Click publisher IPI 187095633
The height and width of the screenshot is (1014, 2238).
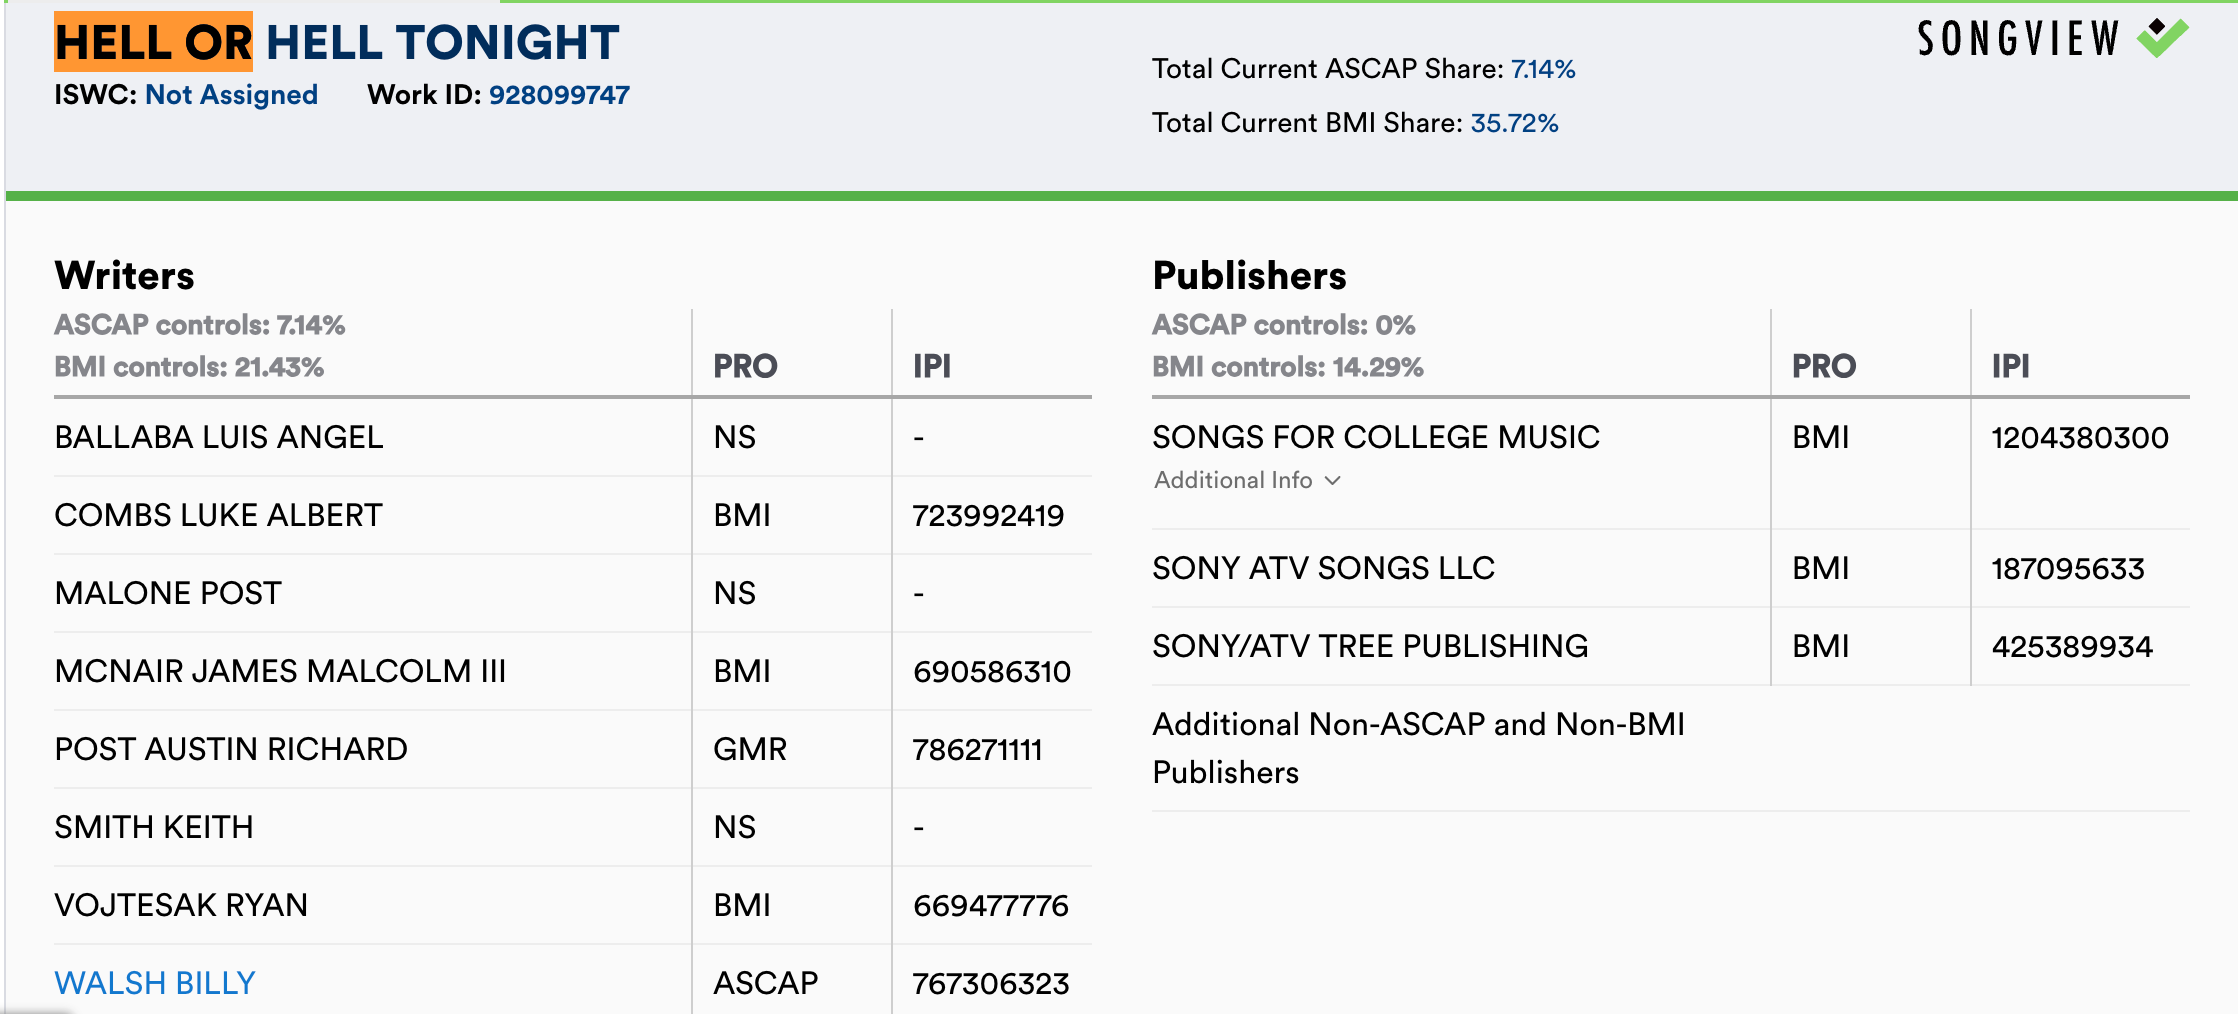pyautogui.click(x=2068, y=568)
